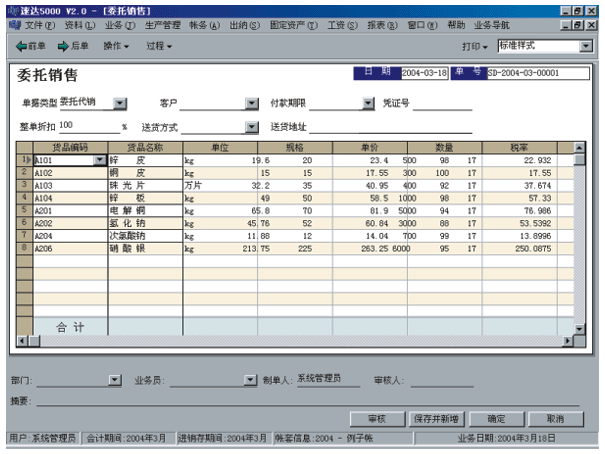Expand the 单据类型 dropdown showing 委托代销
Viewport: 605px width, 454px height.
[120, 102]
